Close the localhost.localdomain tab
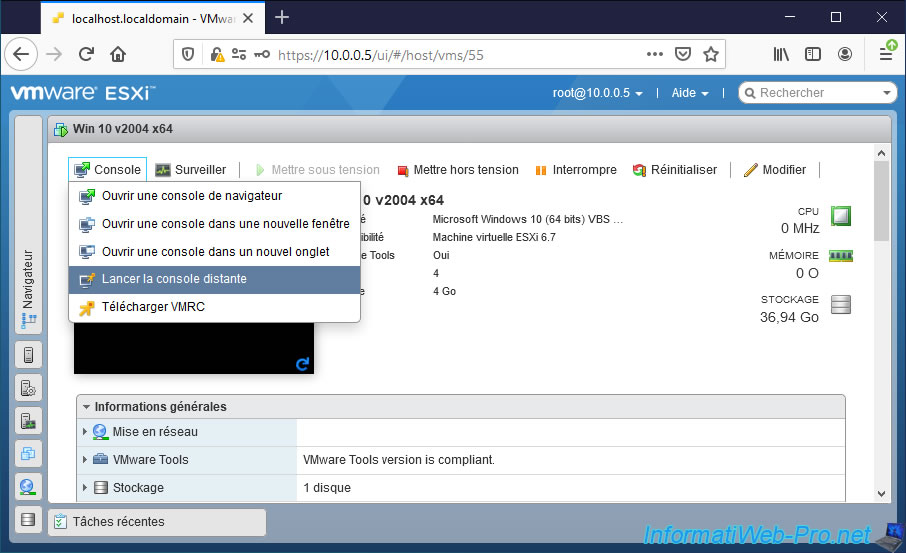Image resolution: width=906 pixels, height=553 pixels. (x=248, y=18)
